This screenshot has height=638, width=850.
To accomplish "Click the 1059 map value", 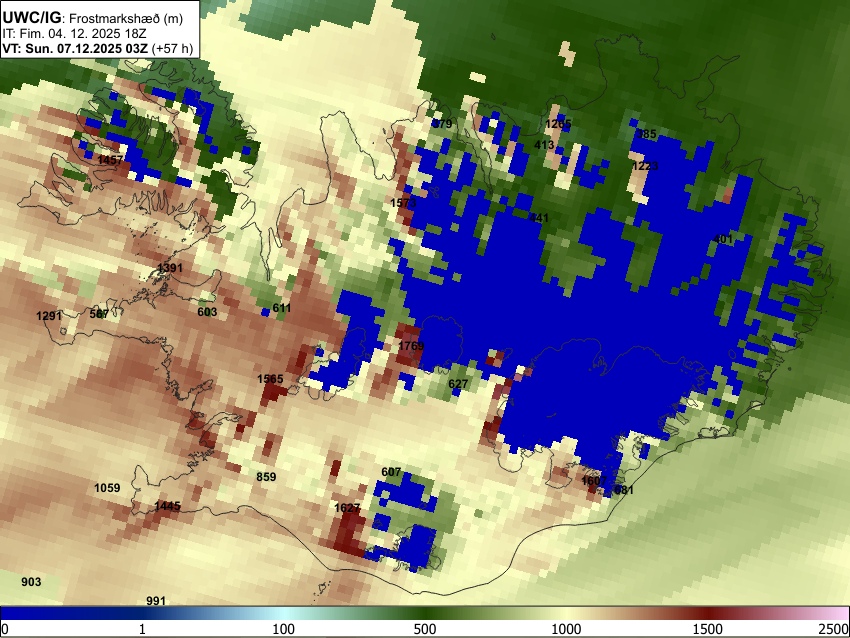I will (x=107, y=488).
